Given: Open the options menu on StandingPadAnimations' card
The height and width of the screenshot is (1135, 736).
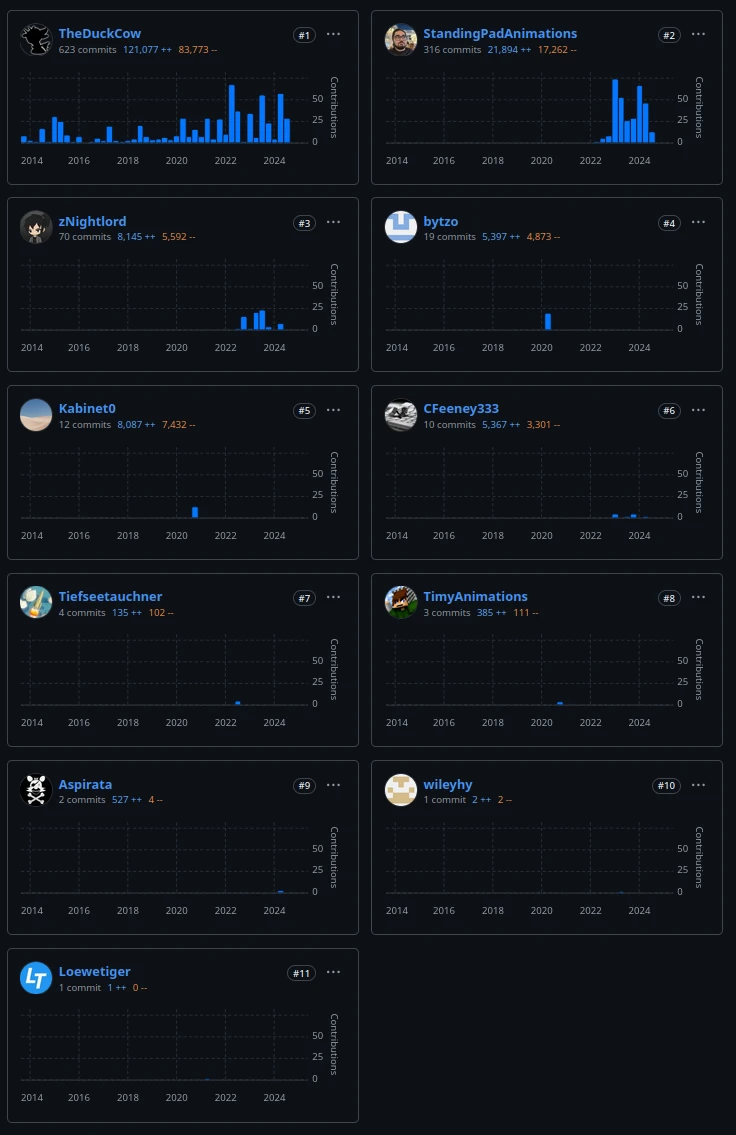Looking at the screenshot, I should (x=698, y=34).
